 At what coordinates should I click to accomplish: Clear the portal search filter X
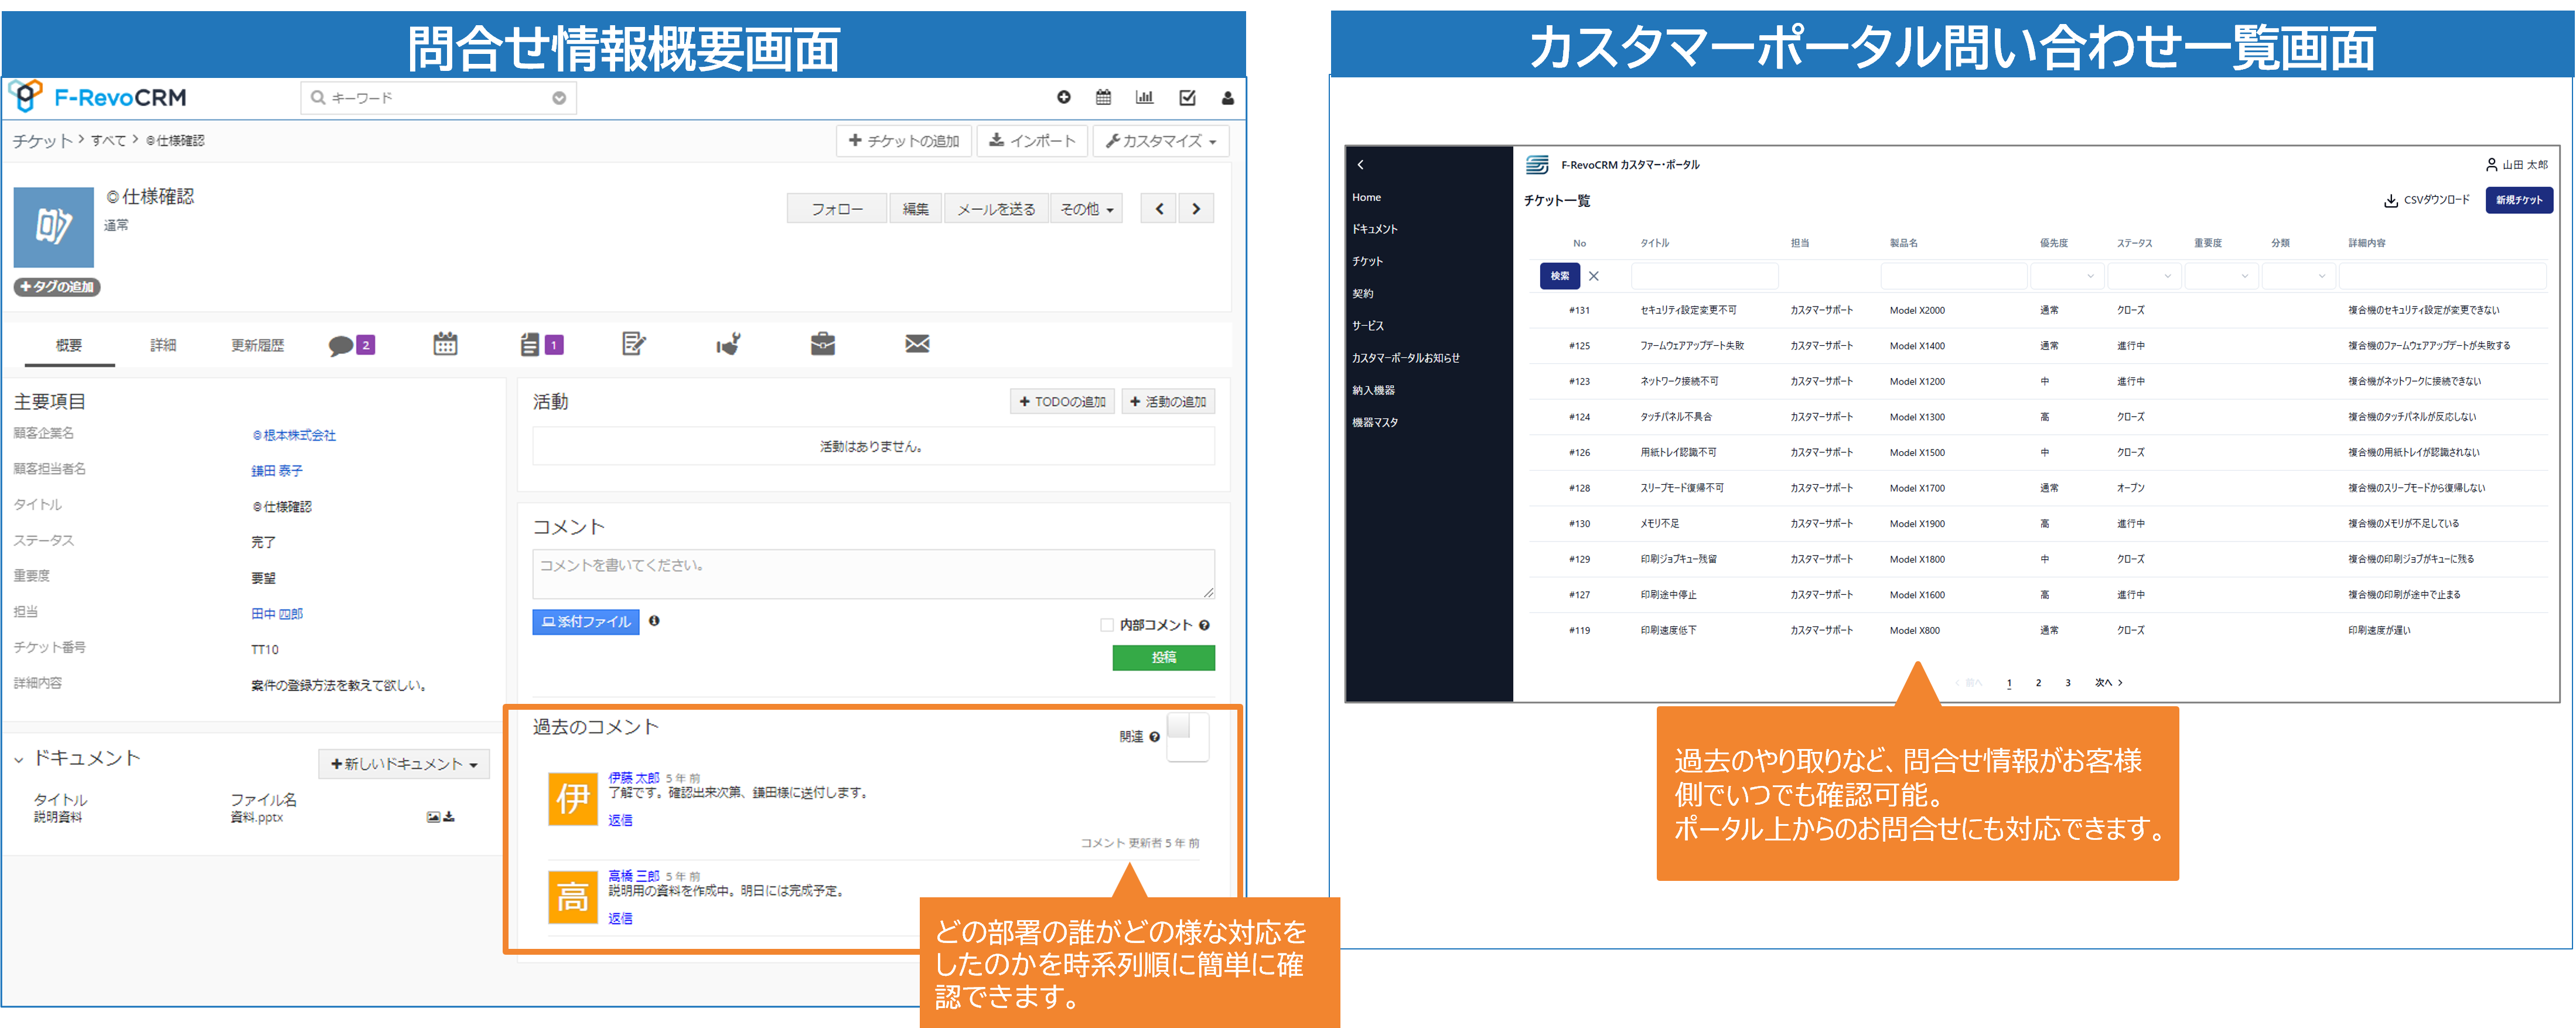(x=1594, y=276)
